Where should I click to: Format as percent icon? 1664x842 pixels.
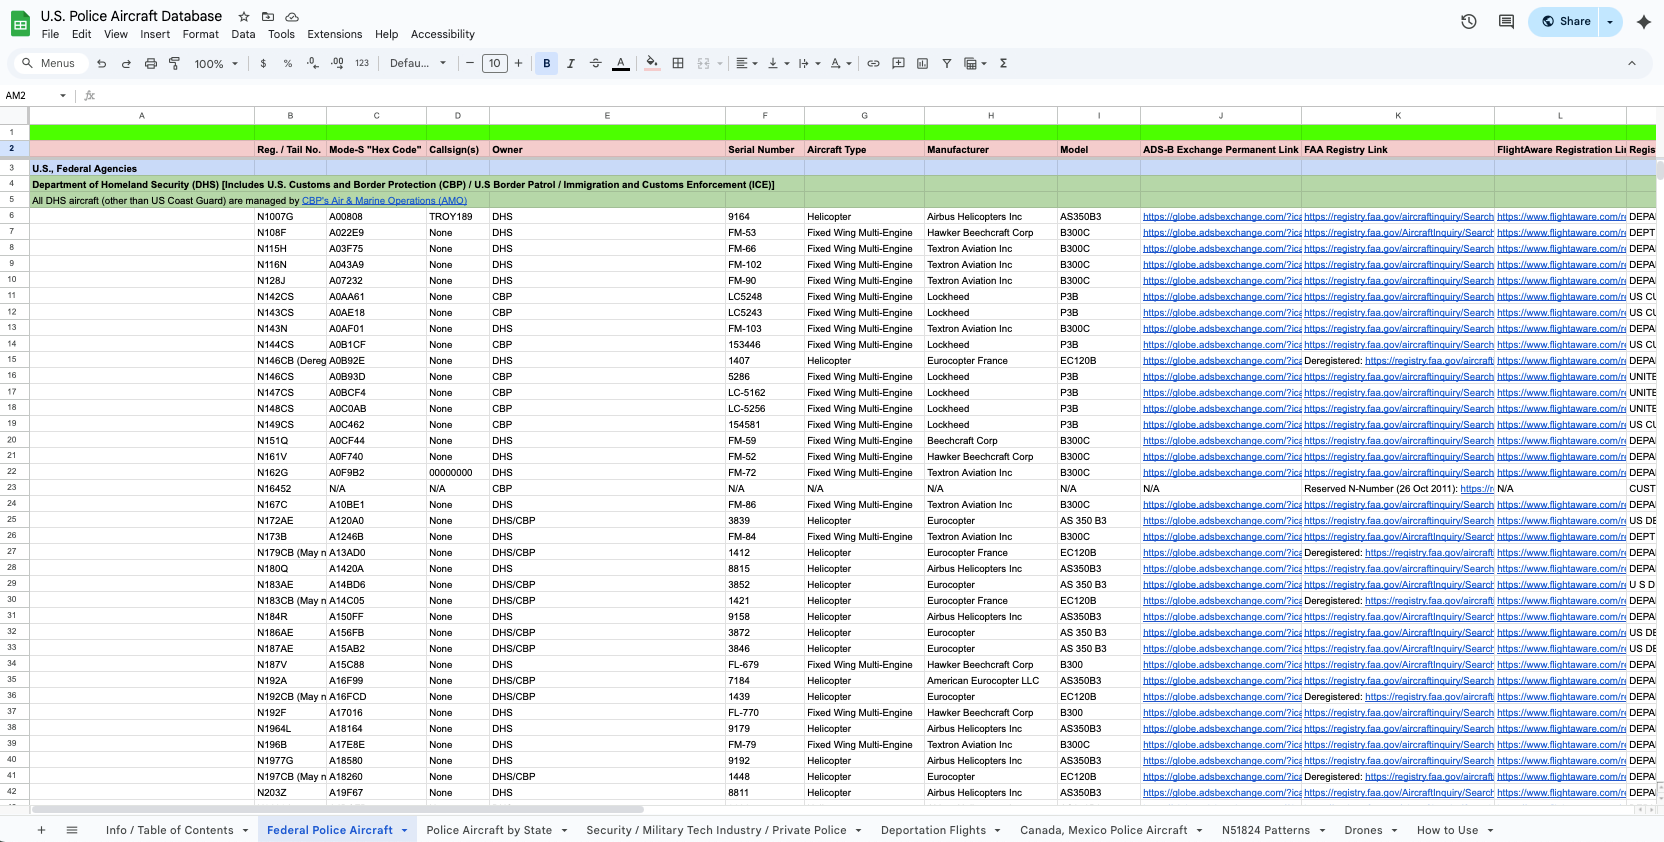click(288, 63)
